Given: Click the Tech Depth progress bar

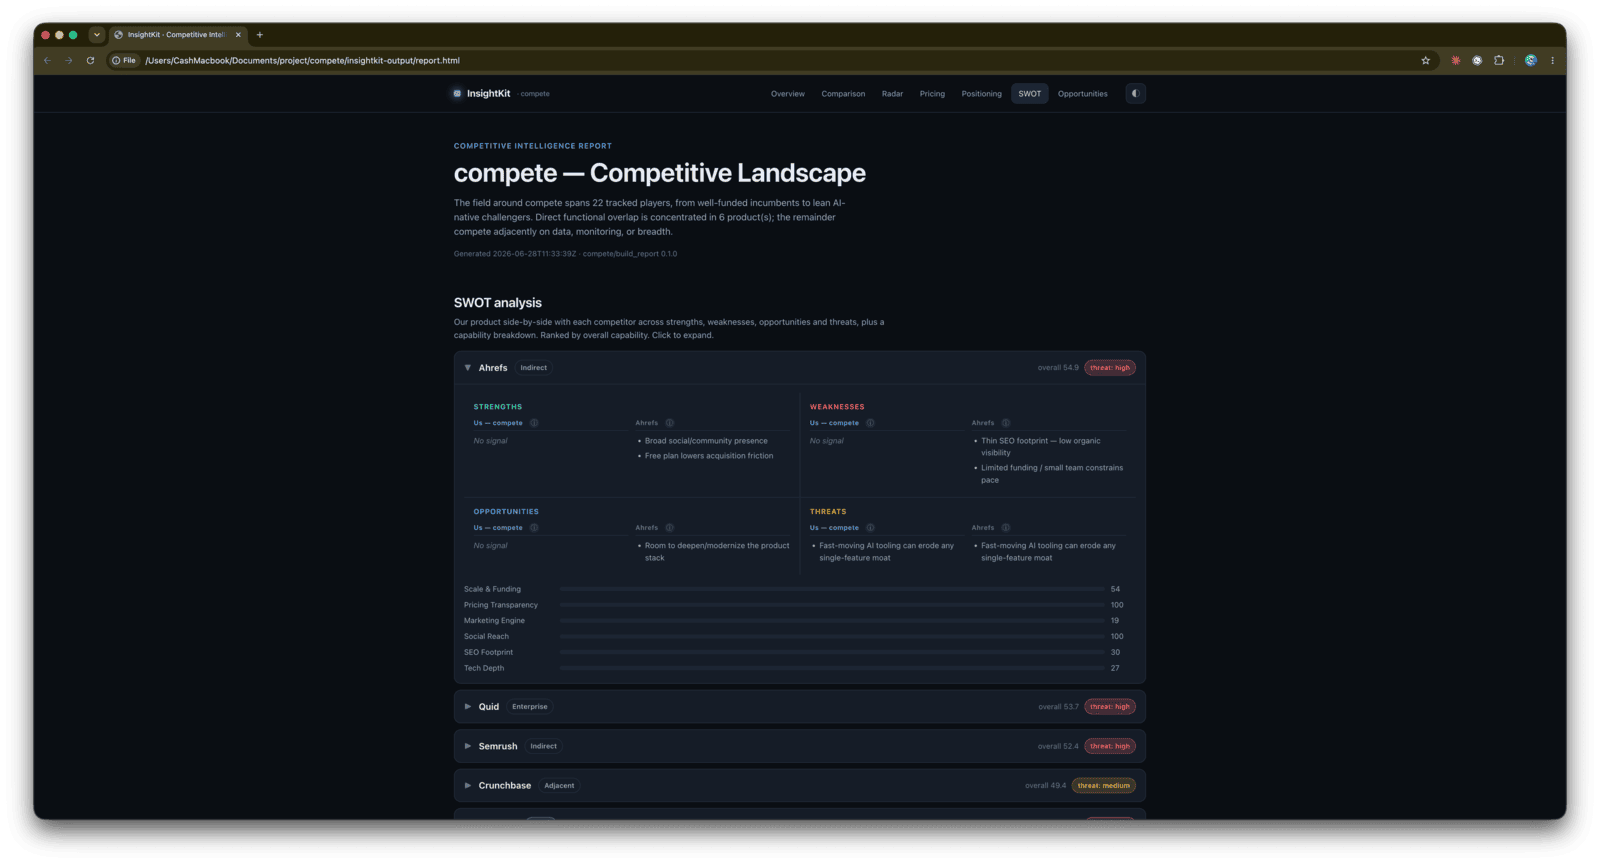Looking at the screenshot, I should [832, 668].
